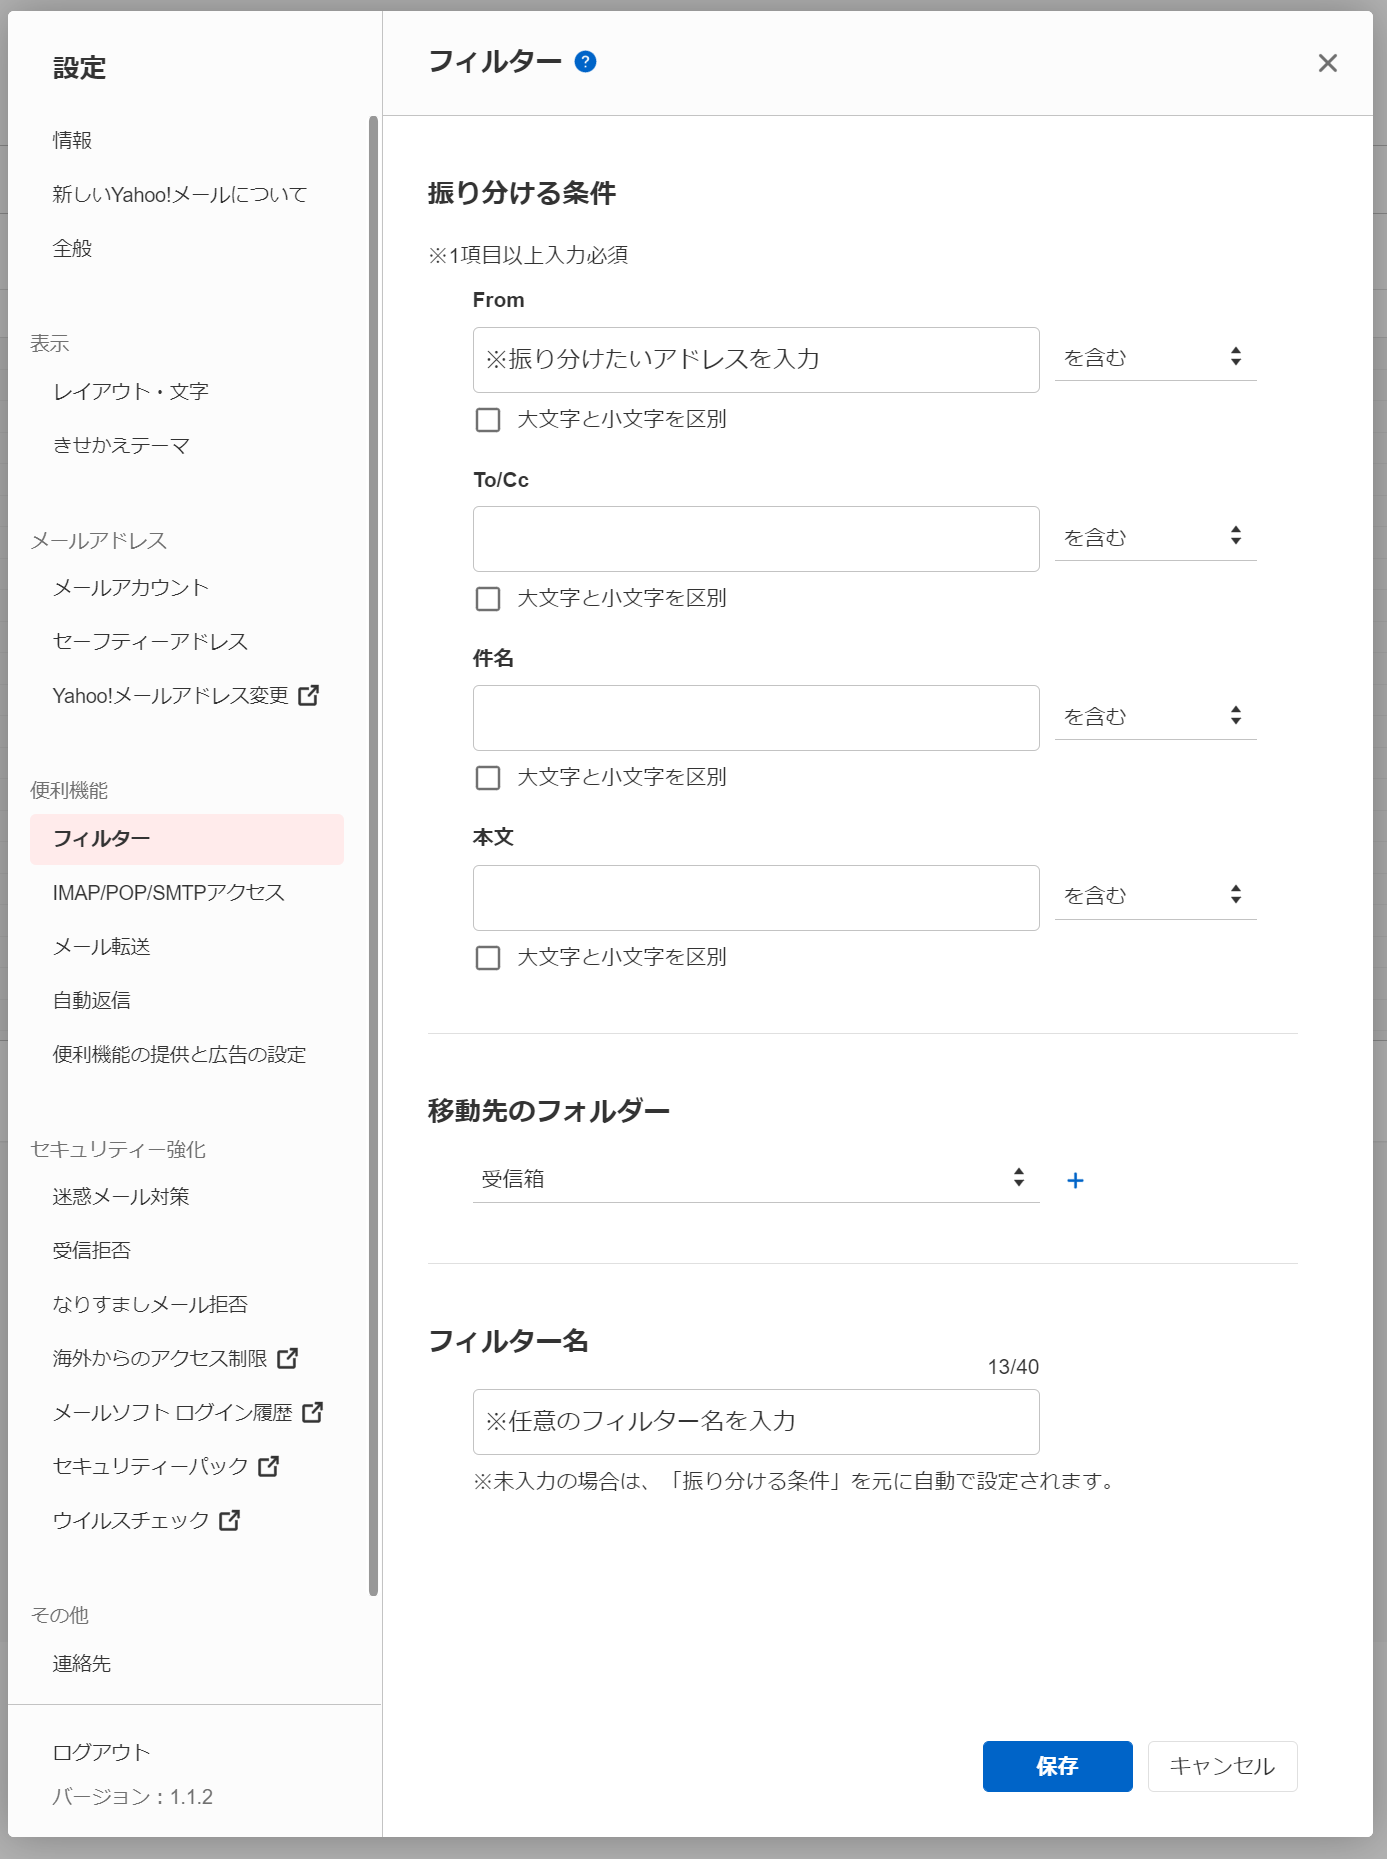Open IMAP/POP/SMTPアクセス settings
Viewport: 1387px width, 1859px height.
[x=169, y=893]
